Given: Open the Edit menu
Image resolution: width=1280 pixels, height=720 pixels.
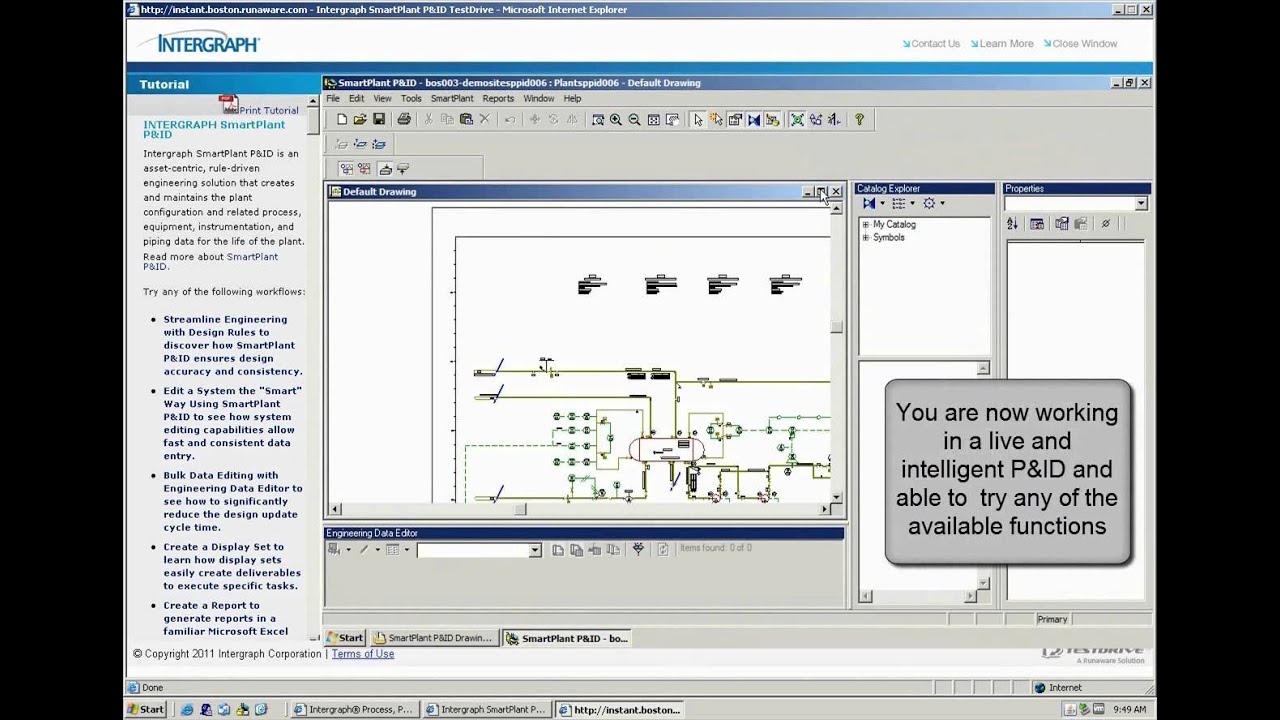Looking at the screenshot, I should click(356, 99).
